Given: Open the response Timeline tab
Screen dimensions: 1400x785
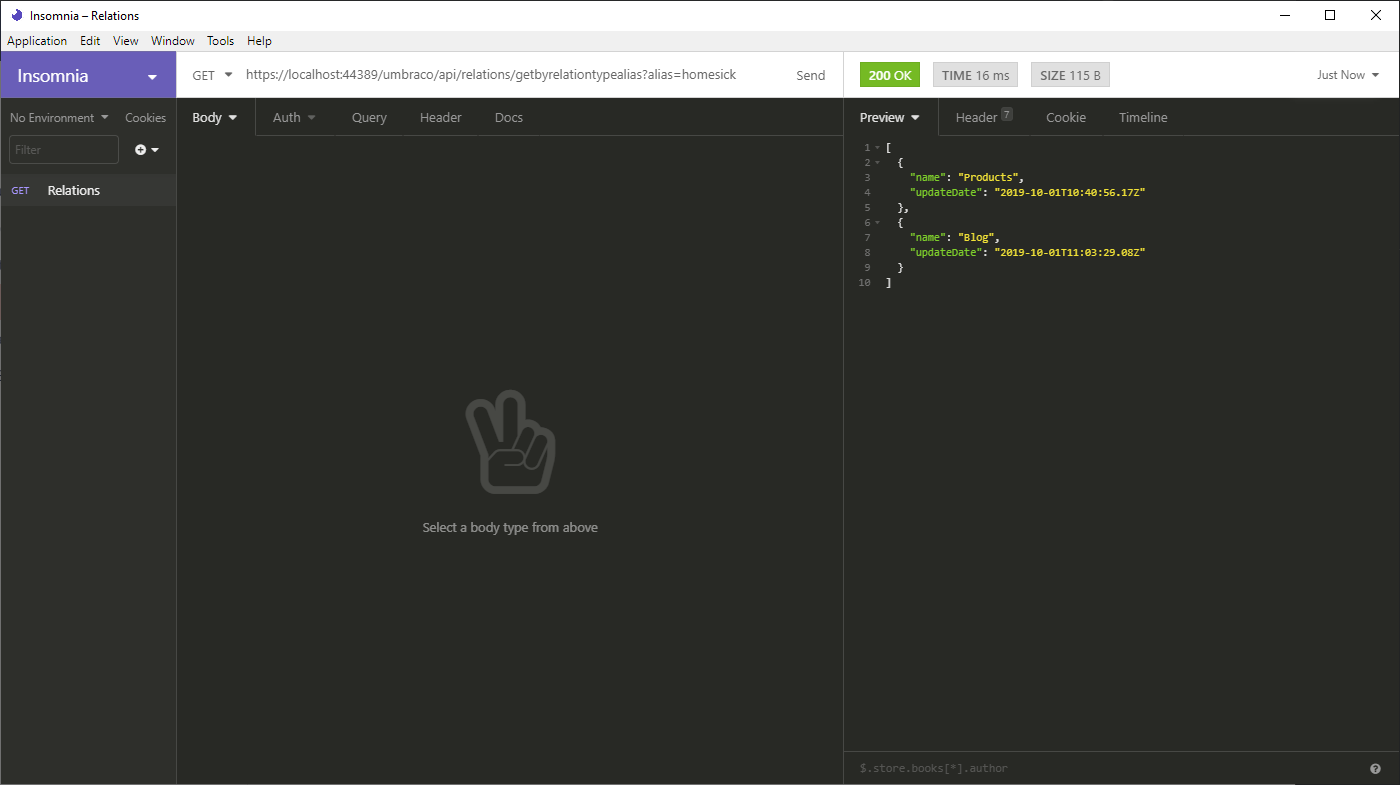Looking at the screenshot, I should (1142, 118).
